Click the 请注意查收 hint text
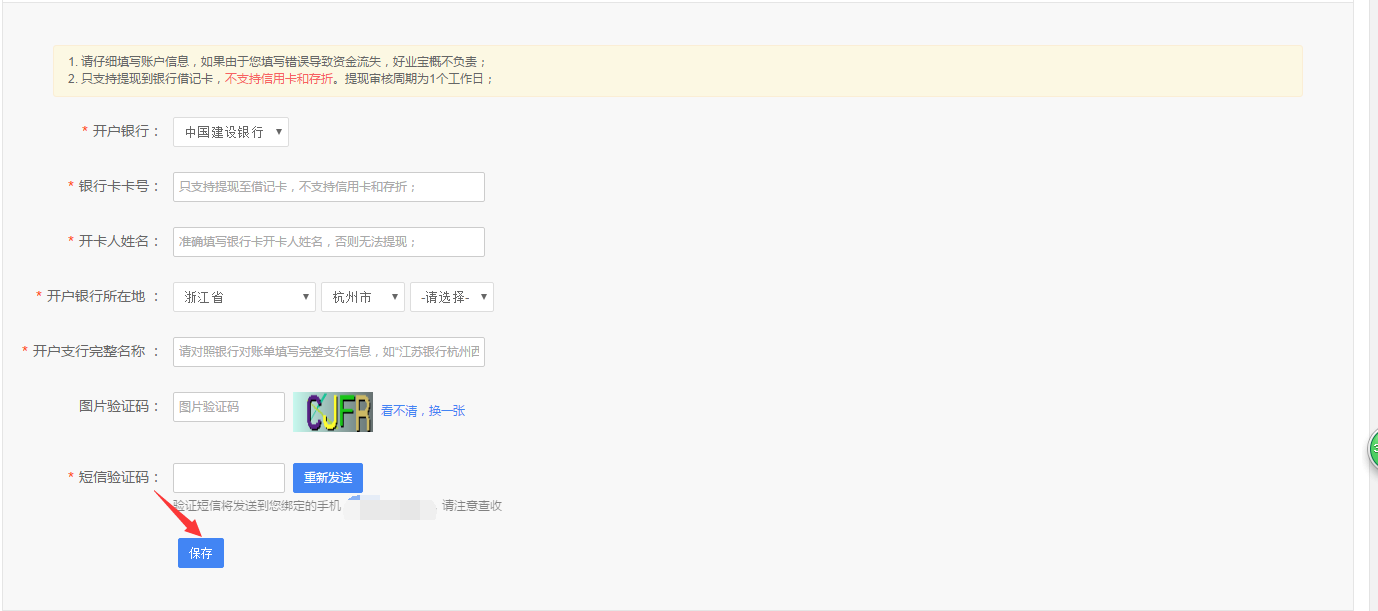Screen dimensions: 1378x611 pos(472,506)
